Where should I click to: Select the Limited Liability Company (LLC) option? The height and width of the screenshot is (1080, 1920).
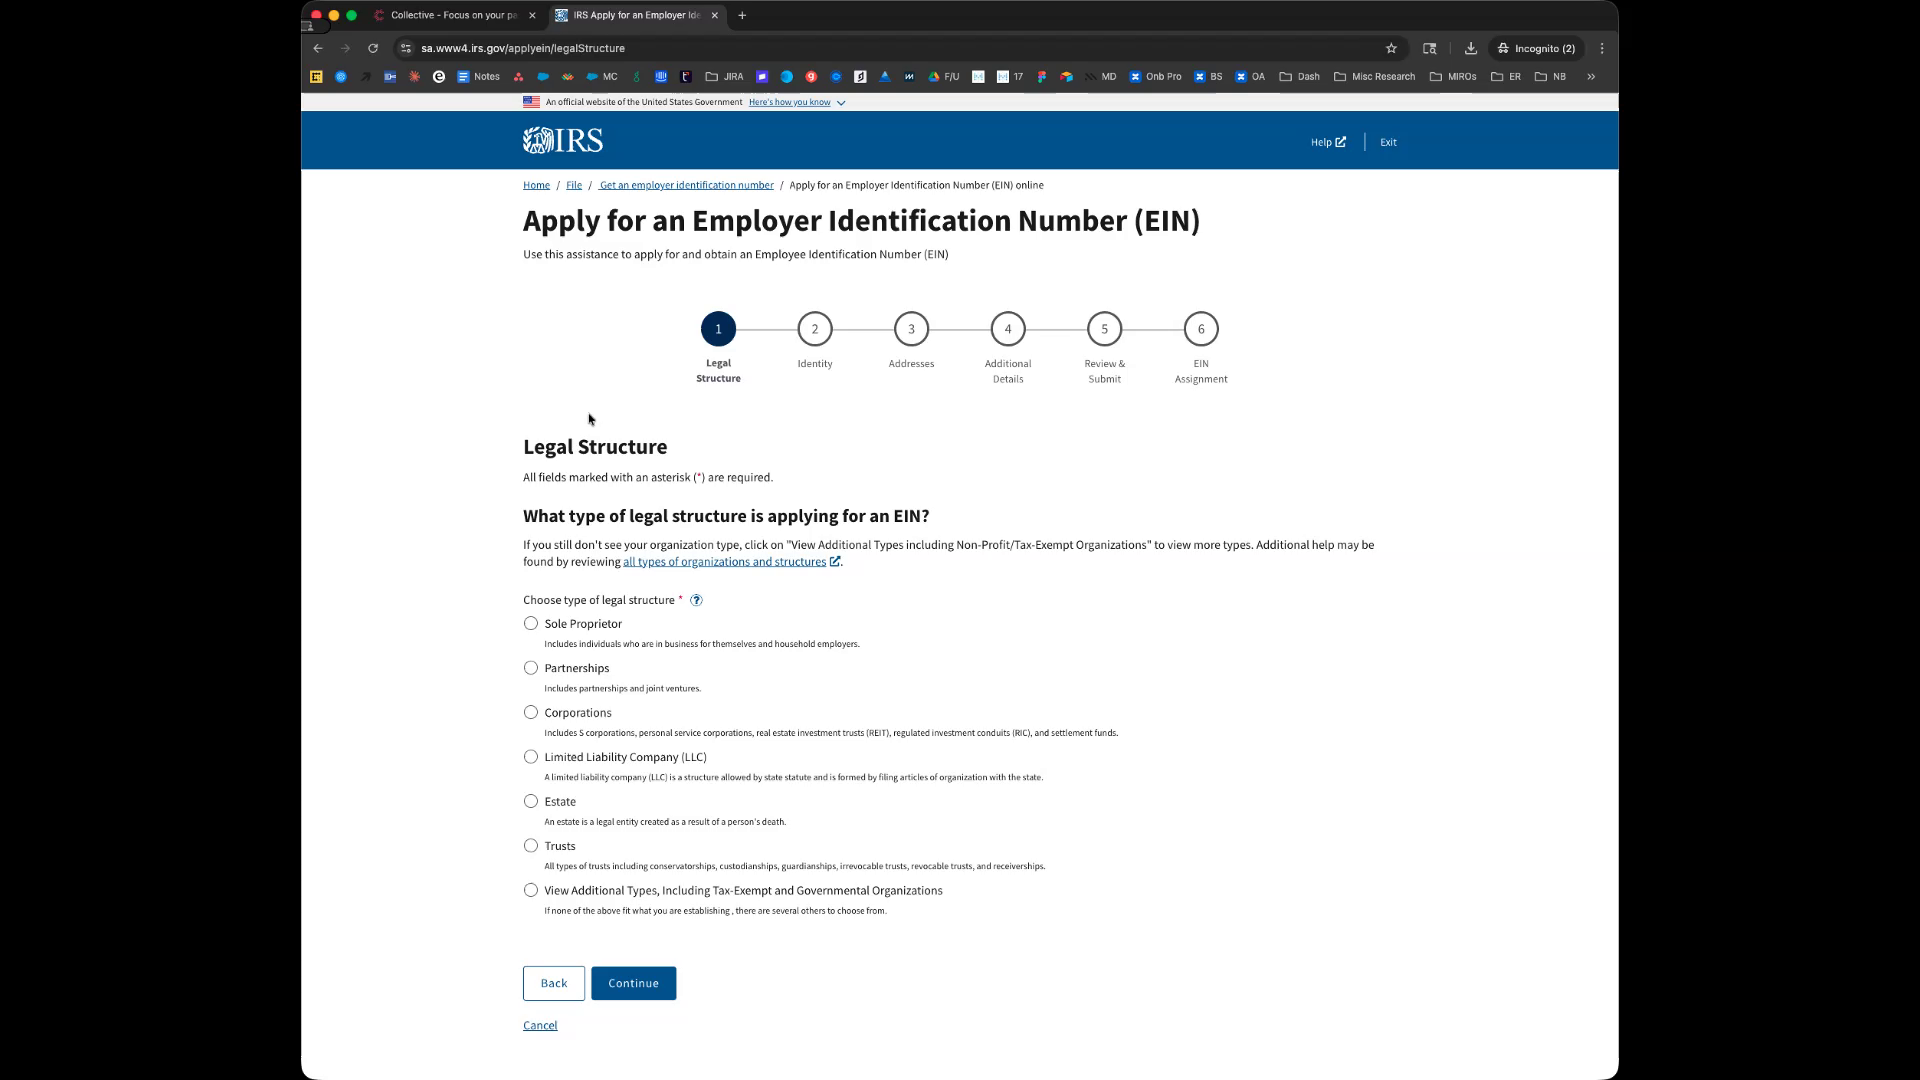pos(531,757)
